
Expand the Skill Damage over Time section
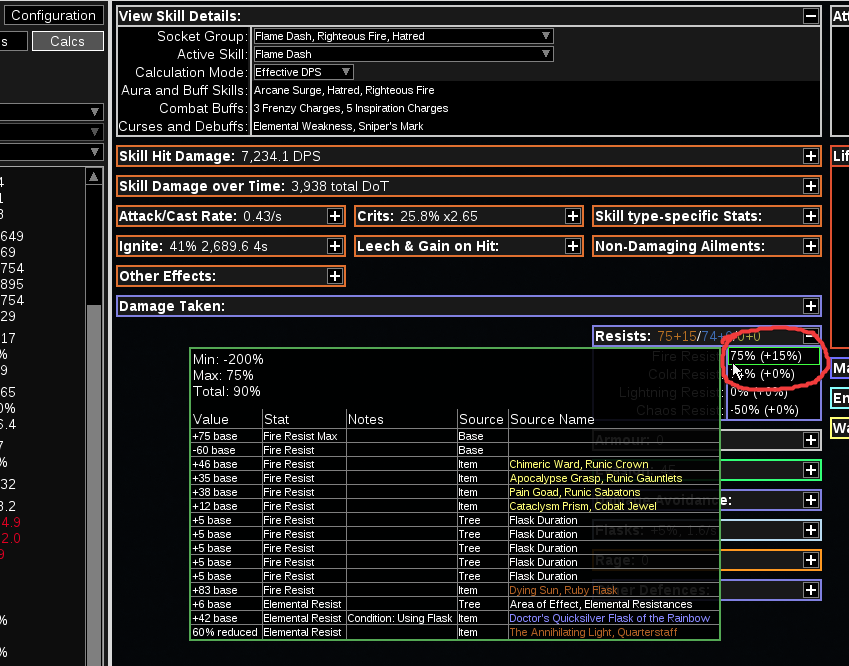point(810,186)
